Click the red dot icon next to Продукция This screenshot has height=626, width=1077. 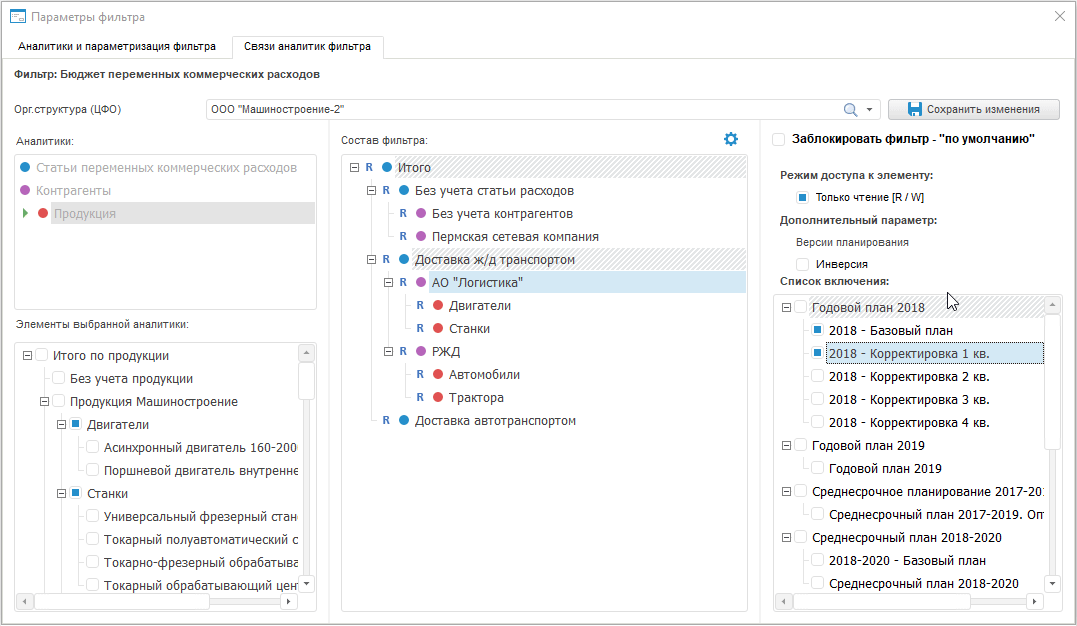43,213
